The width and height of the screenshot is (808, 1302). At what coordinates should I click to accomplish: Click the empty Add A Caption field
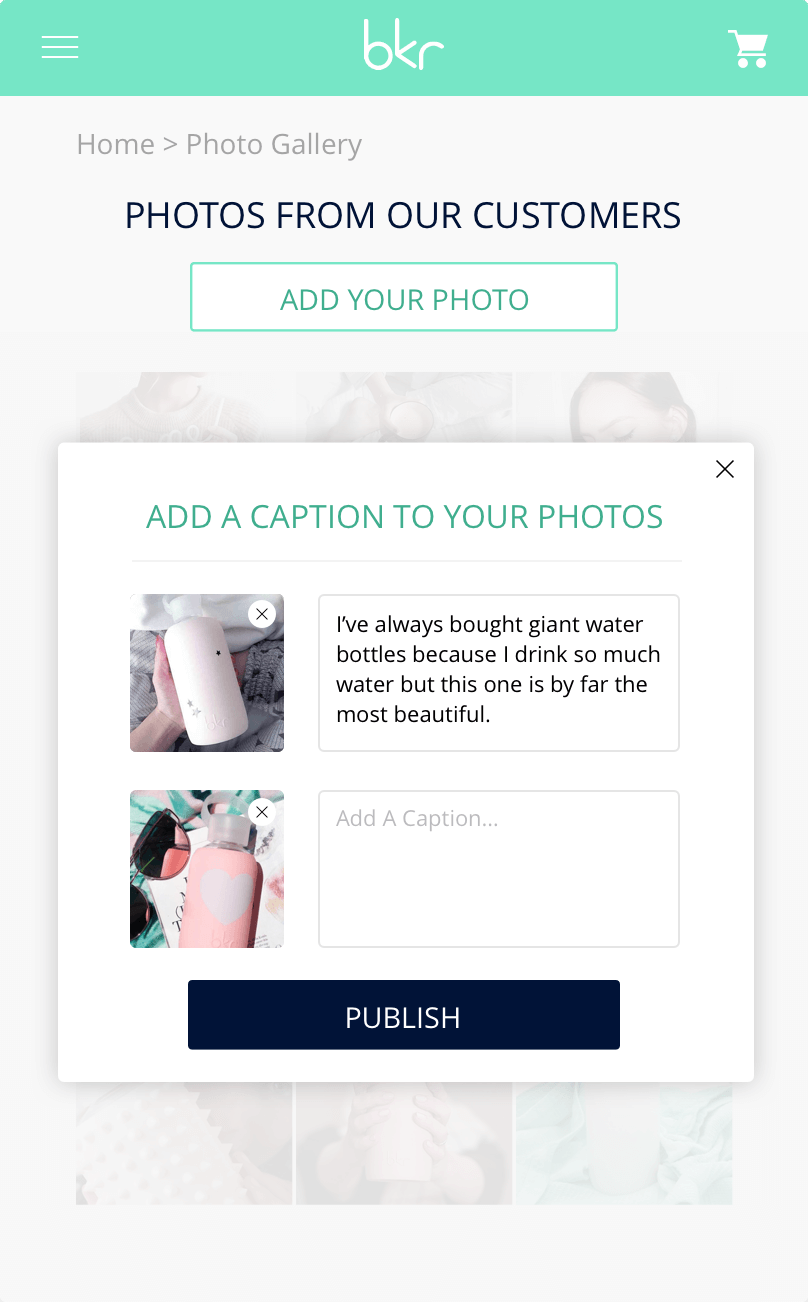(x=499, y=869)
